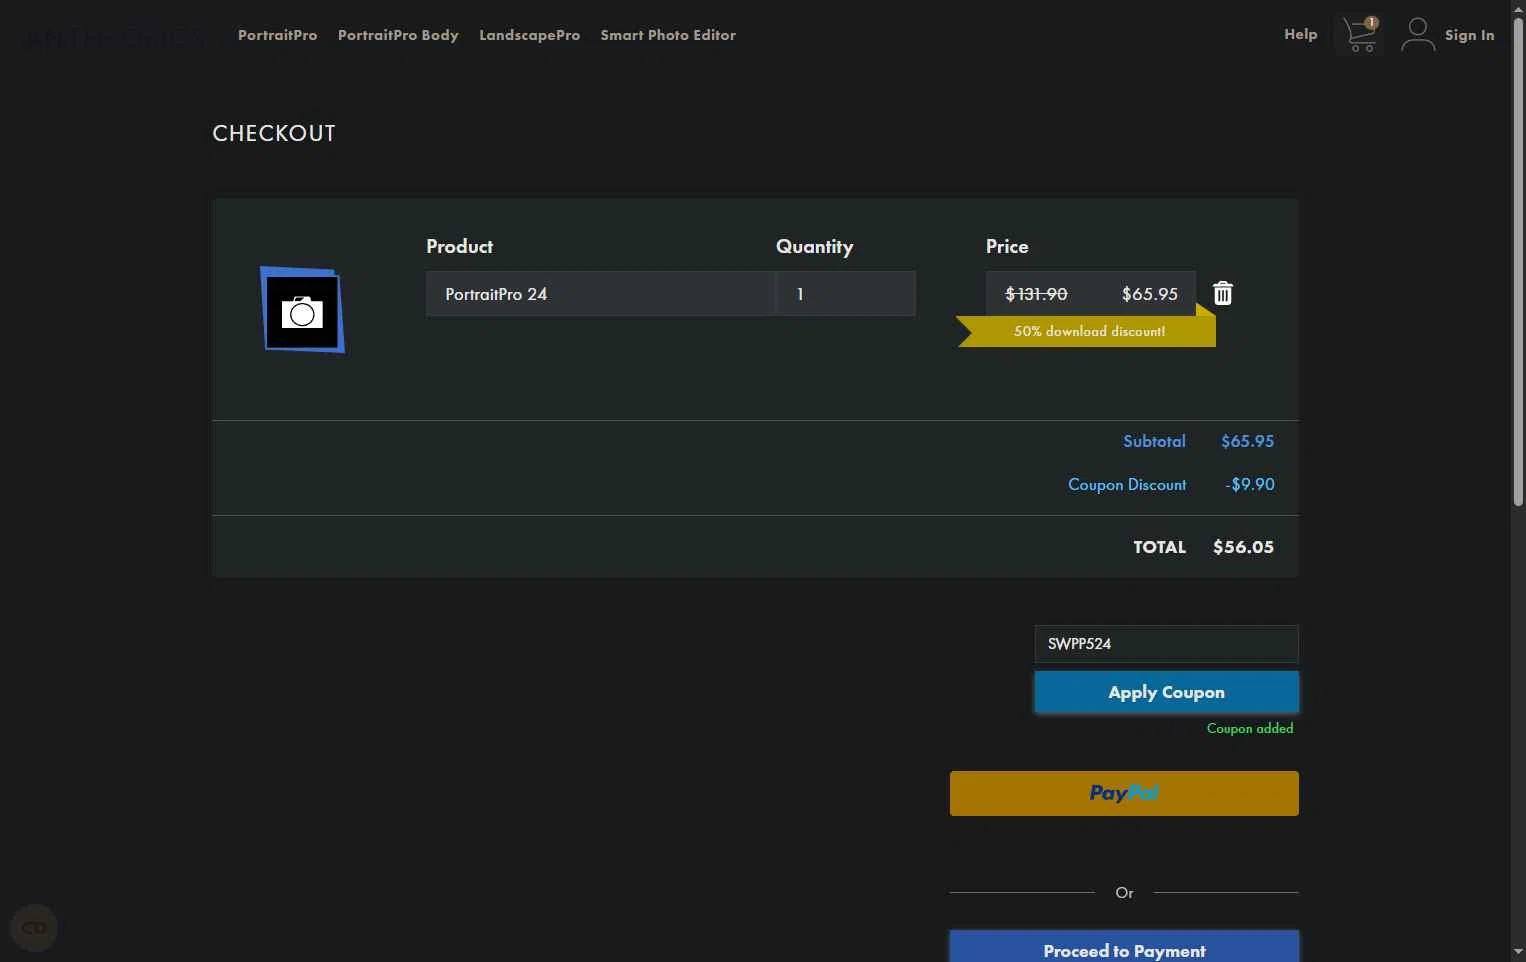Click the -$9.90 coupon discount amount

(x=1249, y=484)
